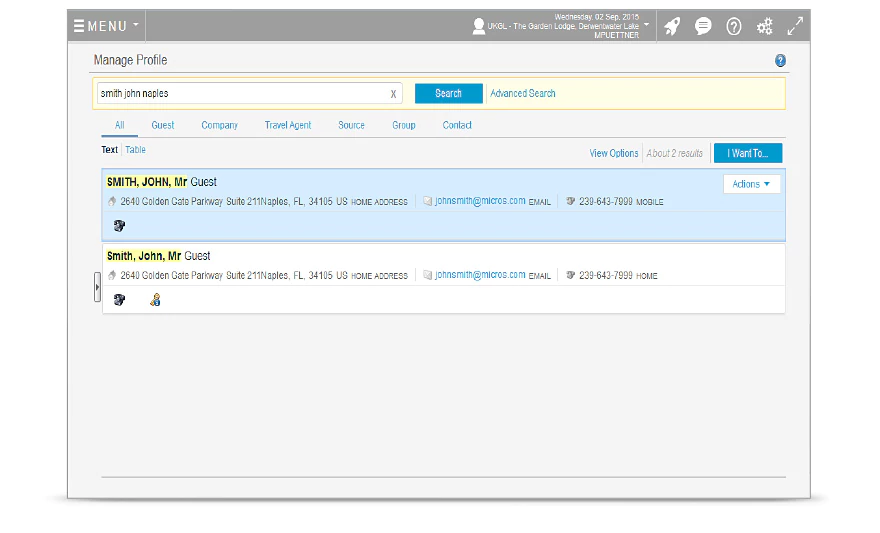
Task: Switch to the Travel Agent tab
Action: click(287, 126)
